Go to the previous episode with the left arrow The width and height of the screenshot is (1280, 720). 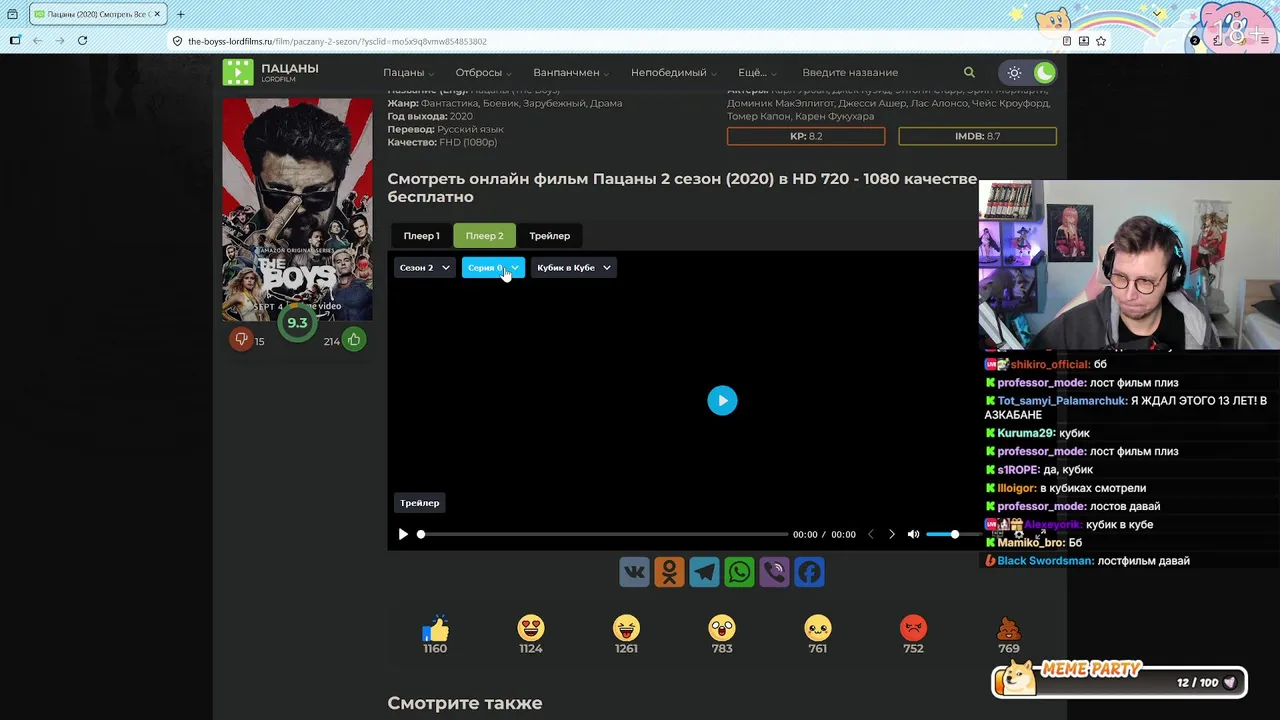point(870,535)
